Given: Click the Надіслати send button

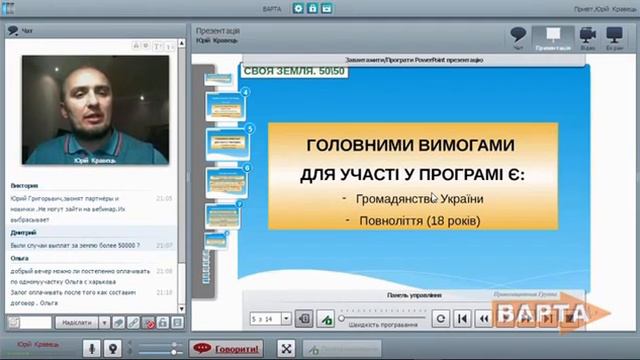Looking at the screenshot, I should click(x=76, y=323).
